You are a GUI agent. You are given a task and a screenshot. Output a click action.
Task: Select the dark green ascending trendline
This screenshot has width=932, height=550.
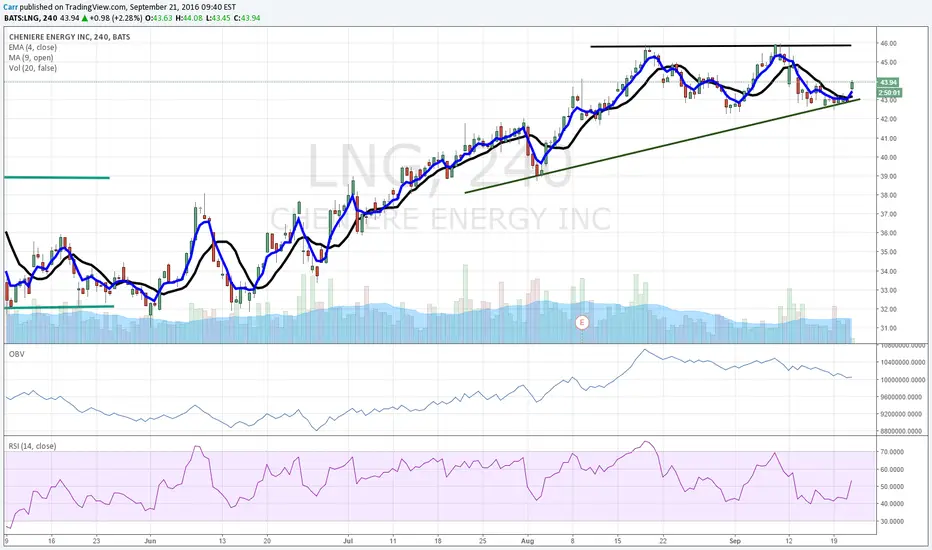click(x=662, y=146)
